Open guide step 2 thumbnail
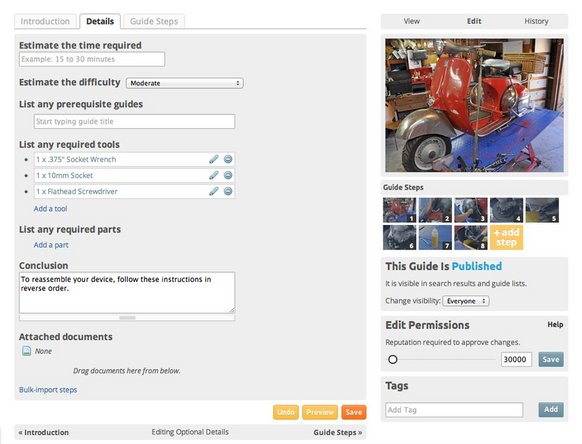The image size is (582, 444). (435, 210)
